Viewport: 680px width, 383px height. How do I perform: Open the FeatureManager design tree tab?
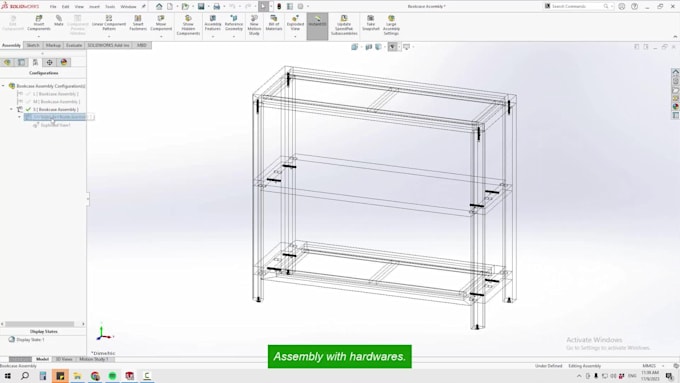7,62
